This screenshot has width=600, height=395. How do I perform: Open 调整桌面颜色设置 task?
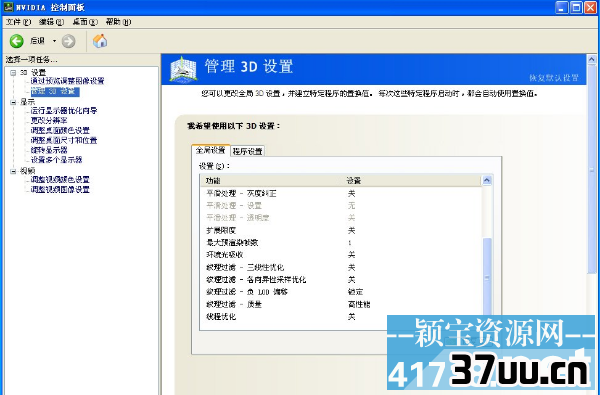tap(60, 130)
